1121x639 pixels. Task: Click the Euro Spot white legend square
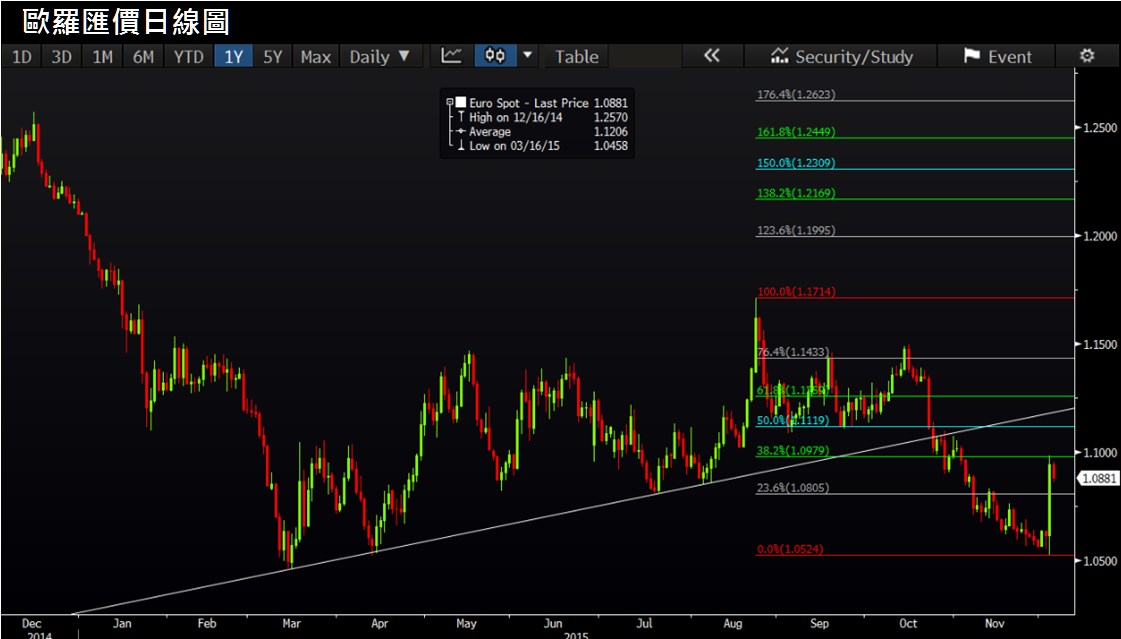point(461,103)
